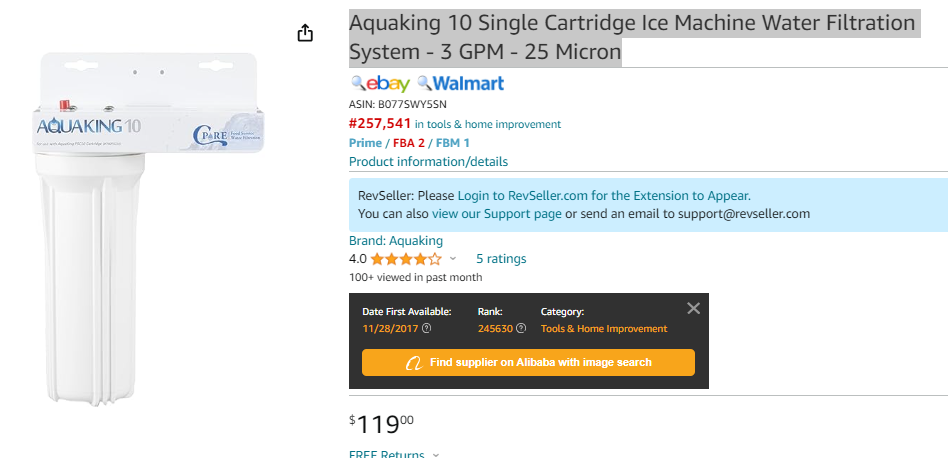Follow the Login to RevSeller.com link
Viewport: 948px width, 458px height.
pos(604,196)
